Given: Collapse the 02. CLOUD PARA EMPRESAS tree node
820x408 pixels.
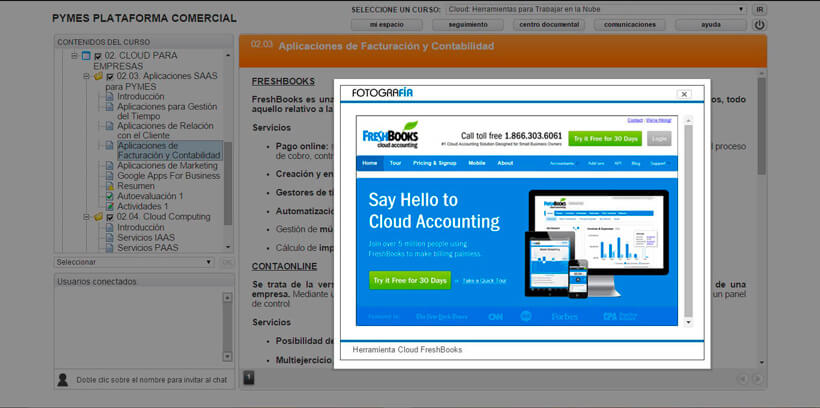Looking at the screenshot, I should (74, 55).
